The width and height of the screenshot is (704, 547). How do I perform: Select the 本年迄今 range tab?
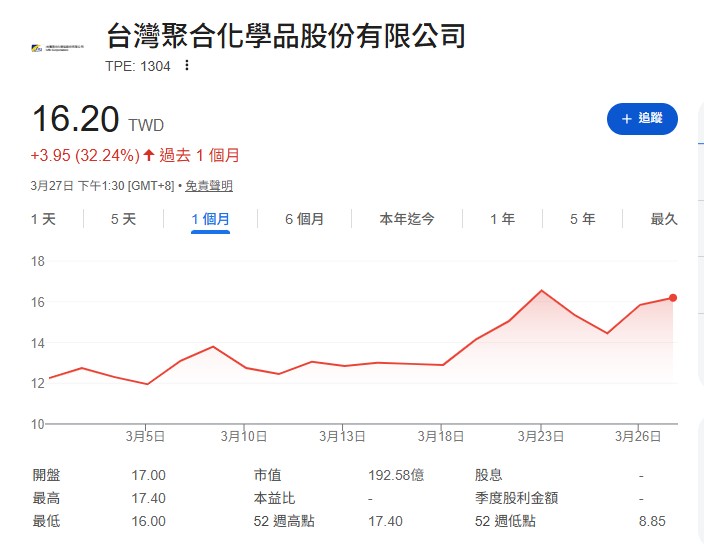tap(407, 219)
